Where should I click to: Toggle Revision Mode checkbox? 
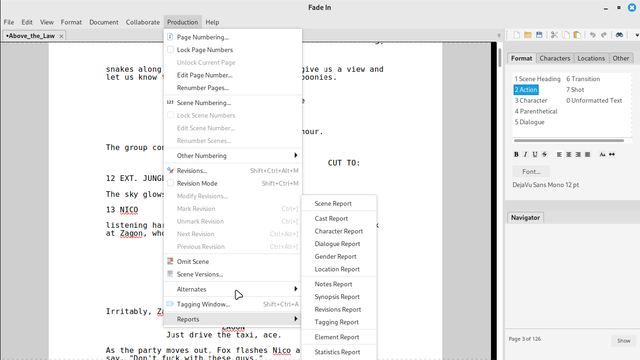[171, 183]
